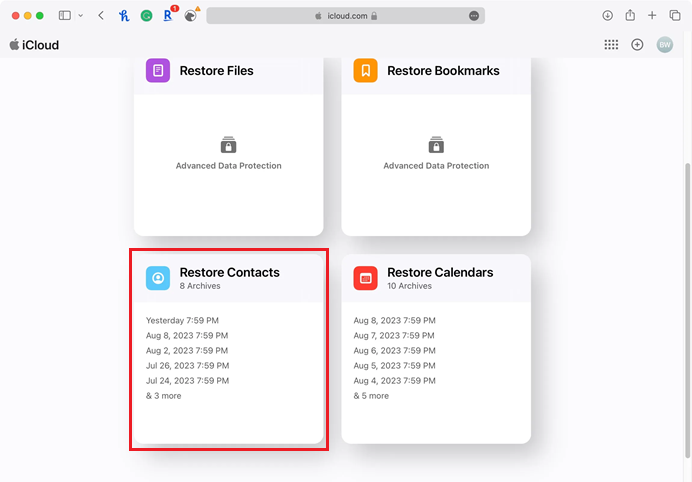Click Advanced Data Protection under Restore Bookmarks

click(x=436, y=166)
